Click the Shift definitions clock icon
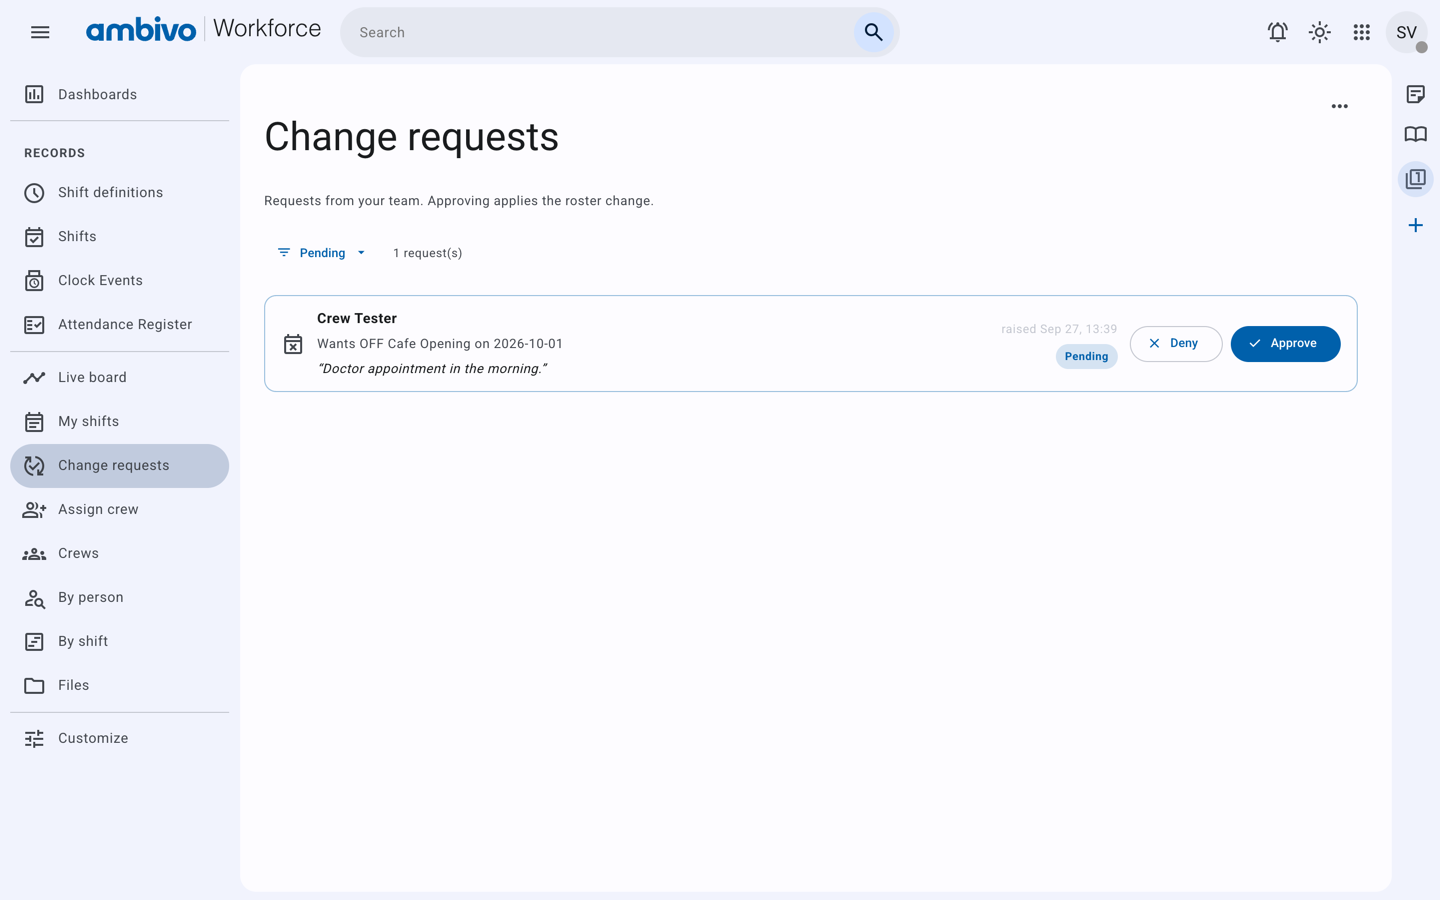 tap(34, 192)
